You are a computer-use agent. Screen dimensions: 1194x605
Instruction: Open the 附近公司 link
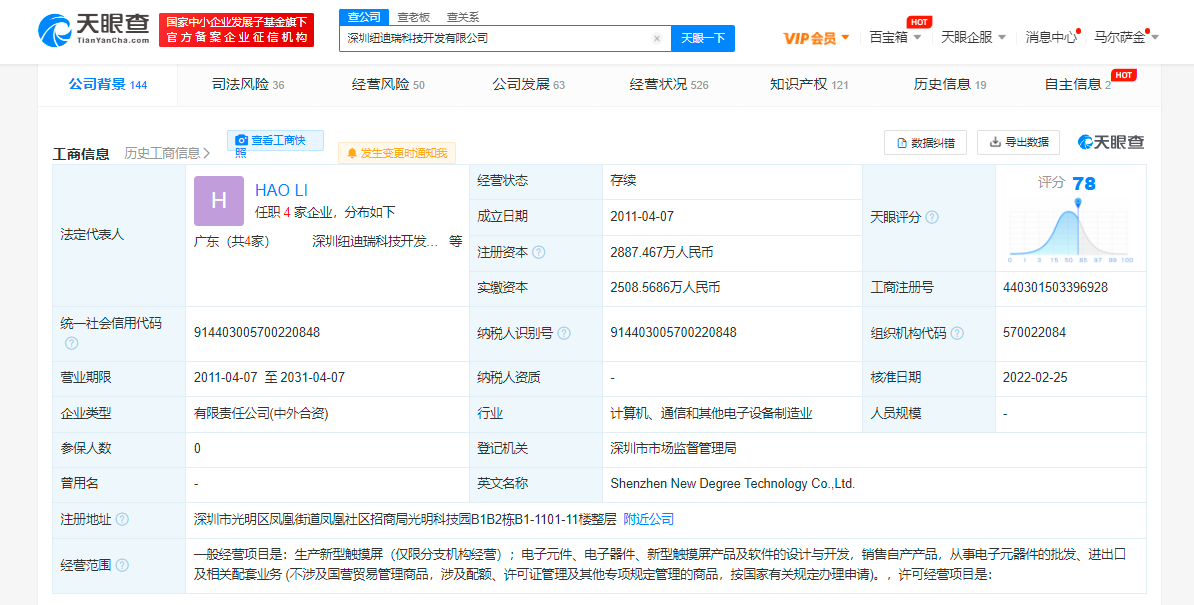pyautogui.click(x=648, y=519)
